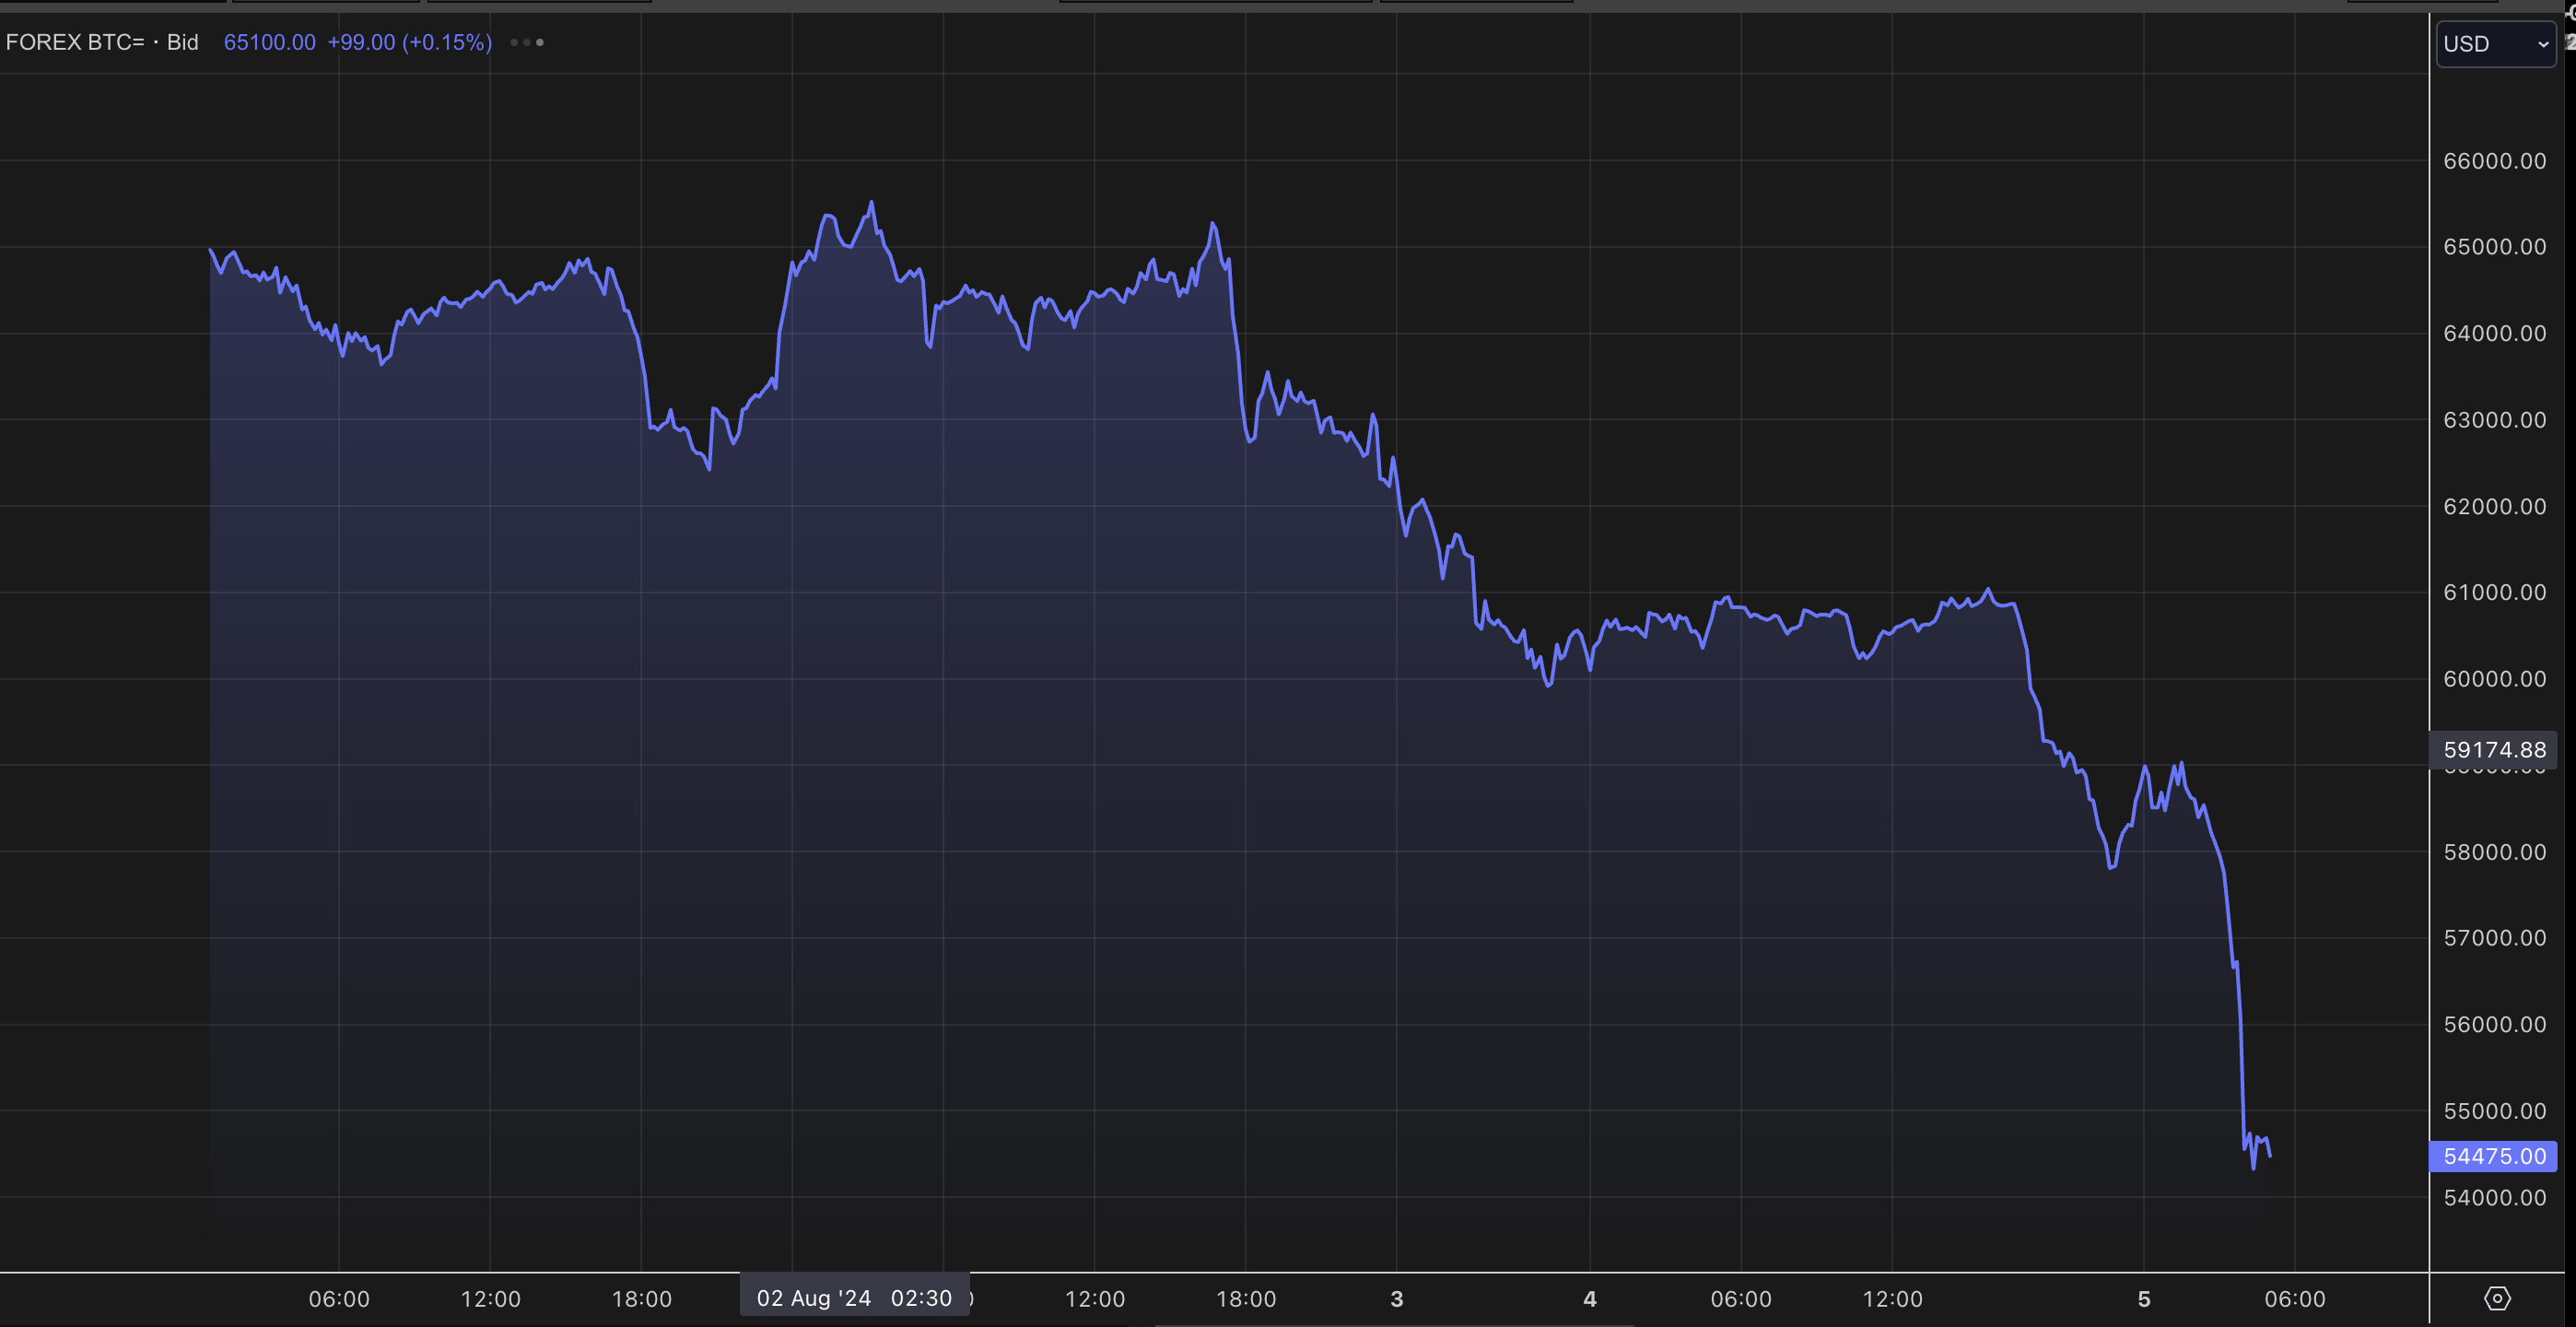Click the day 5 marker on time axis
2576x1327 pixels.
[x=2144, y=1299]
